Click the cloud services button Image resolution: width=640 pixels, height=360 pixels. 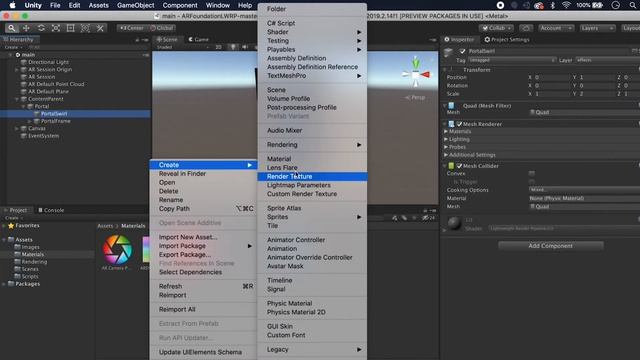click(526, 28)
